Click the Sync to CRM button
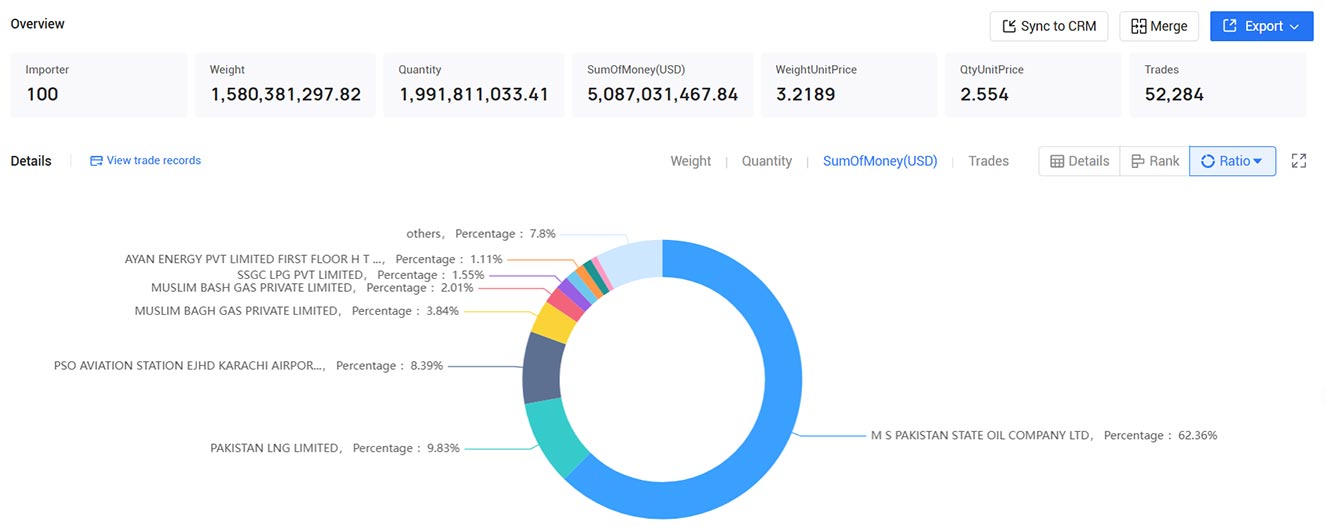1325x527 pixels. click(1049, 26)
